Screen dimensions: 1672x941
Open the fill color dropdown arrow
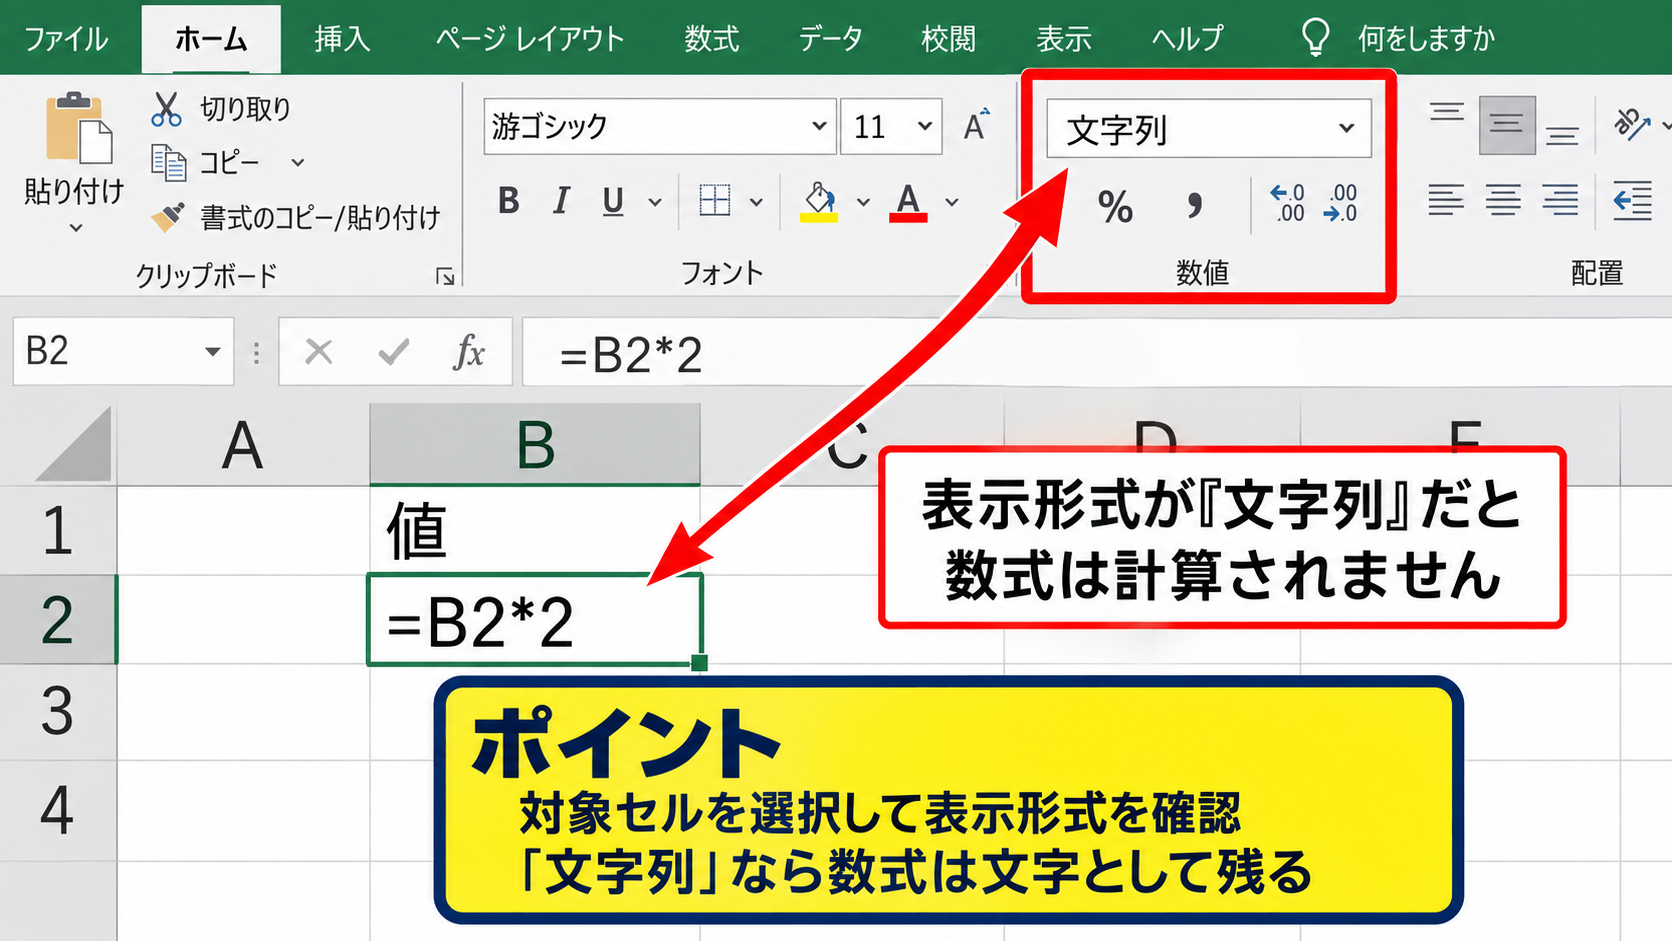click(862, 202)
